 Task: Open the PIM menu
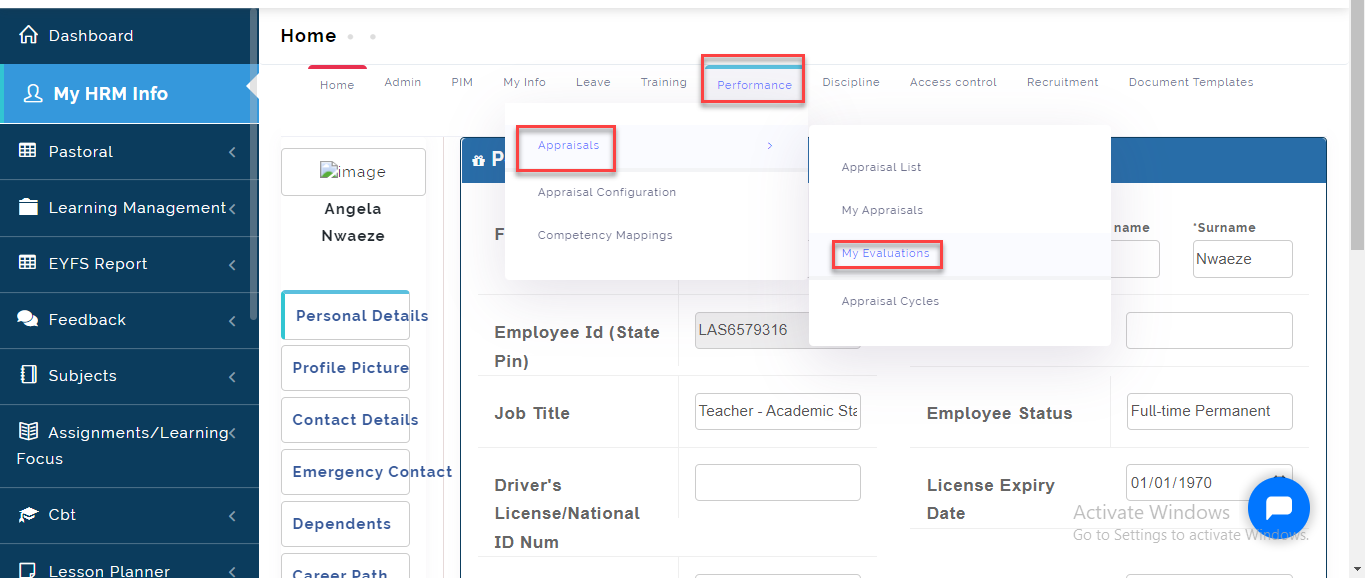pos(462,82)
